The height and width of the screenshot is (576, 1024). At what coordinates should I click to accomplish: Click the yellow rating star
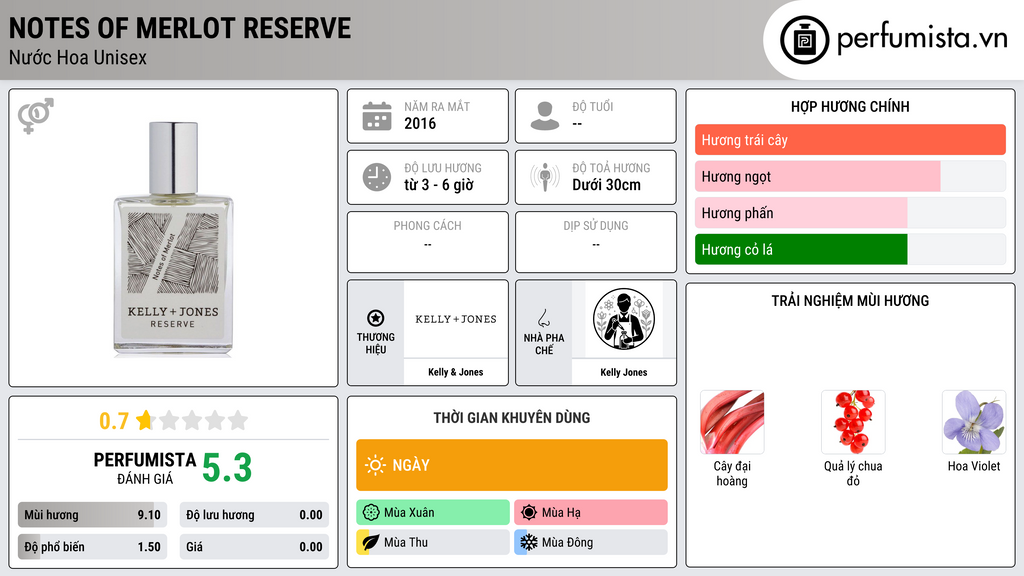(145, 420)
